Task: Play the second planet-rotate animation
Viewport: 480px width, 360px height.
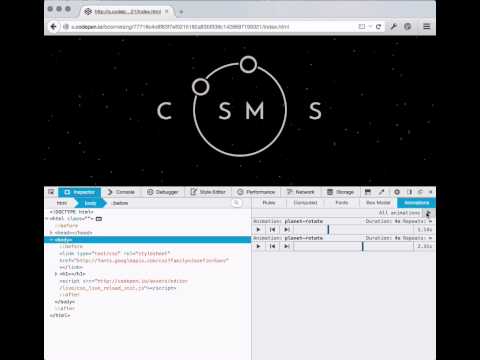Action: pos(258,246)
